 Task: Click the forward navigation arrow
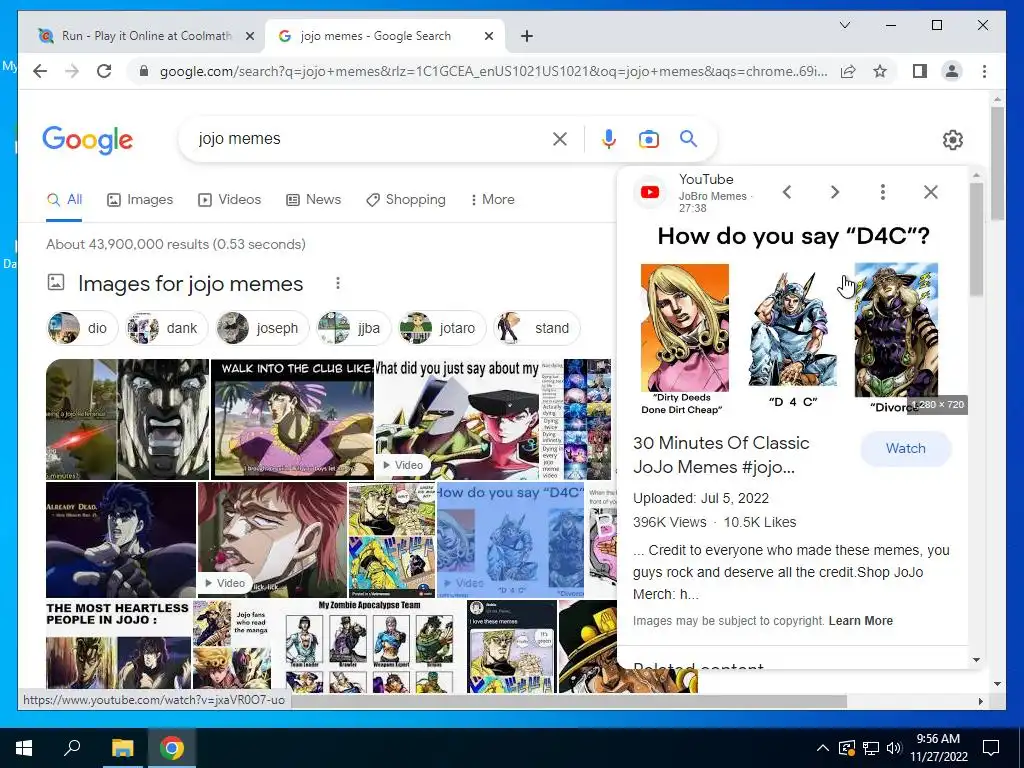72,71
